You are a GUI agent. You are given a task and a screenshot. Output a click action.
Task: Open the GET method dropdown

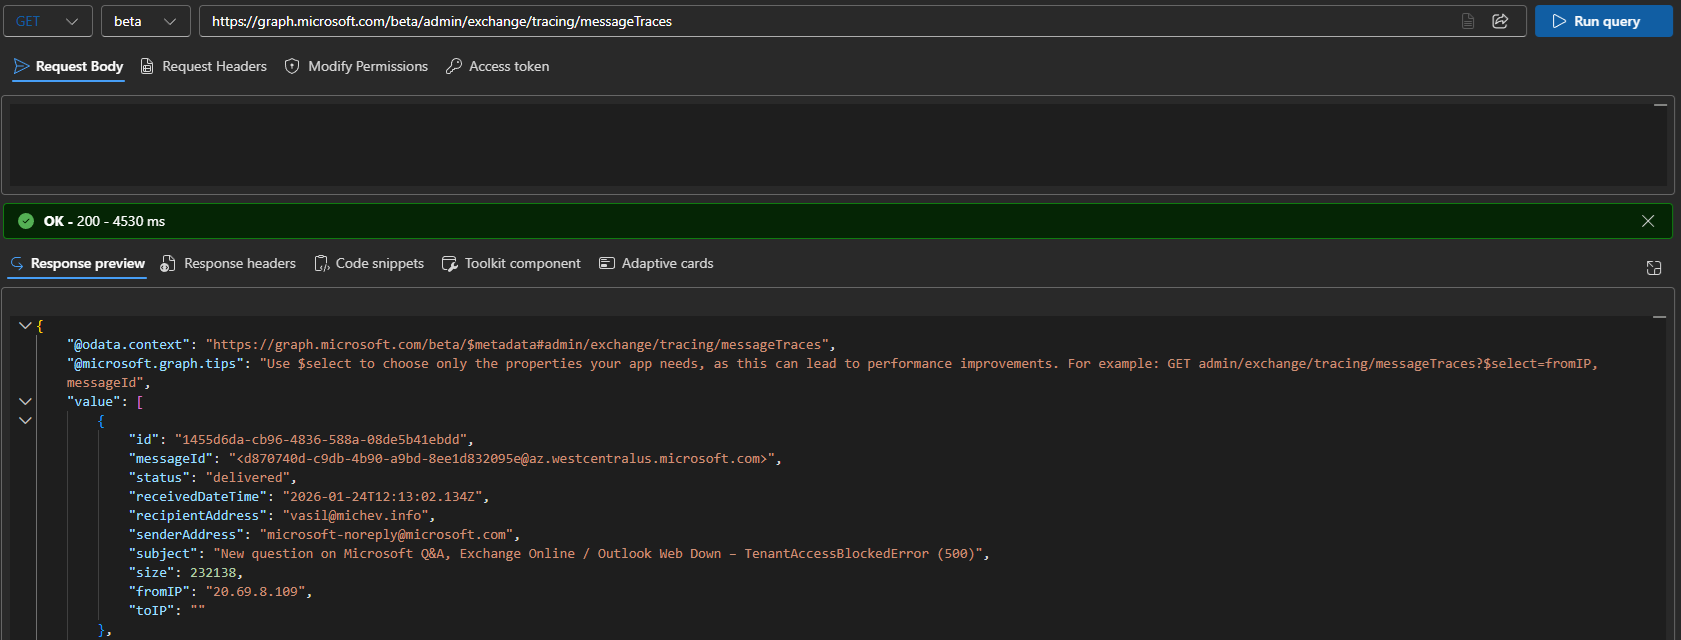[x=49, y=21]
